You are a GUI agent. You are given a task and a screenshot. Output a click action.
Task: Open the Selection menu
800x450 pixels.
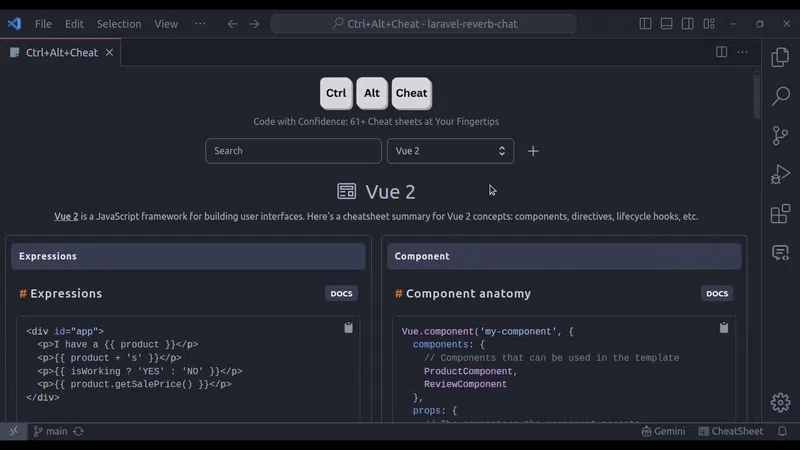tap(119, 24)
